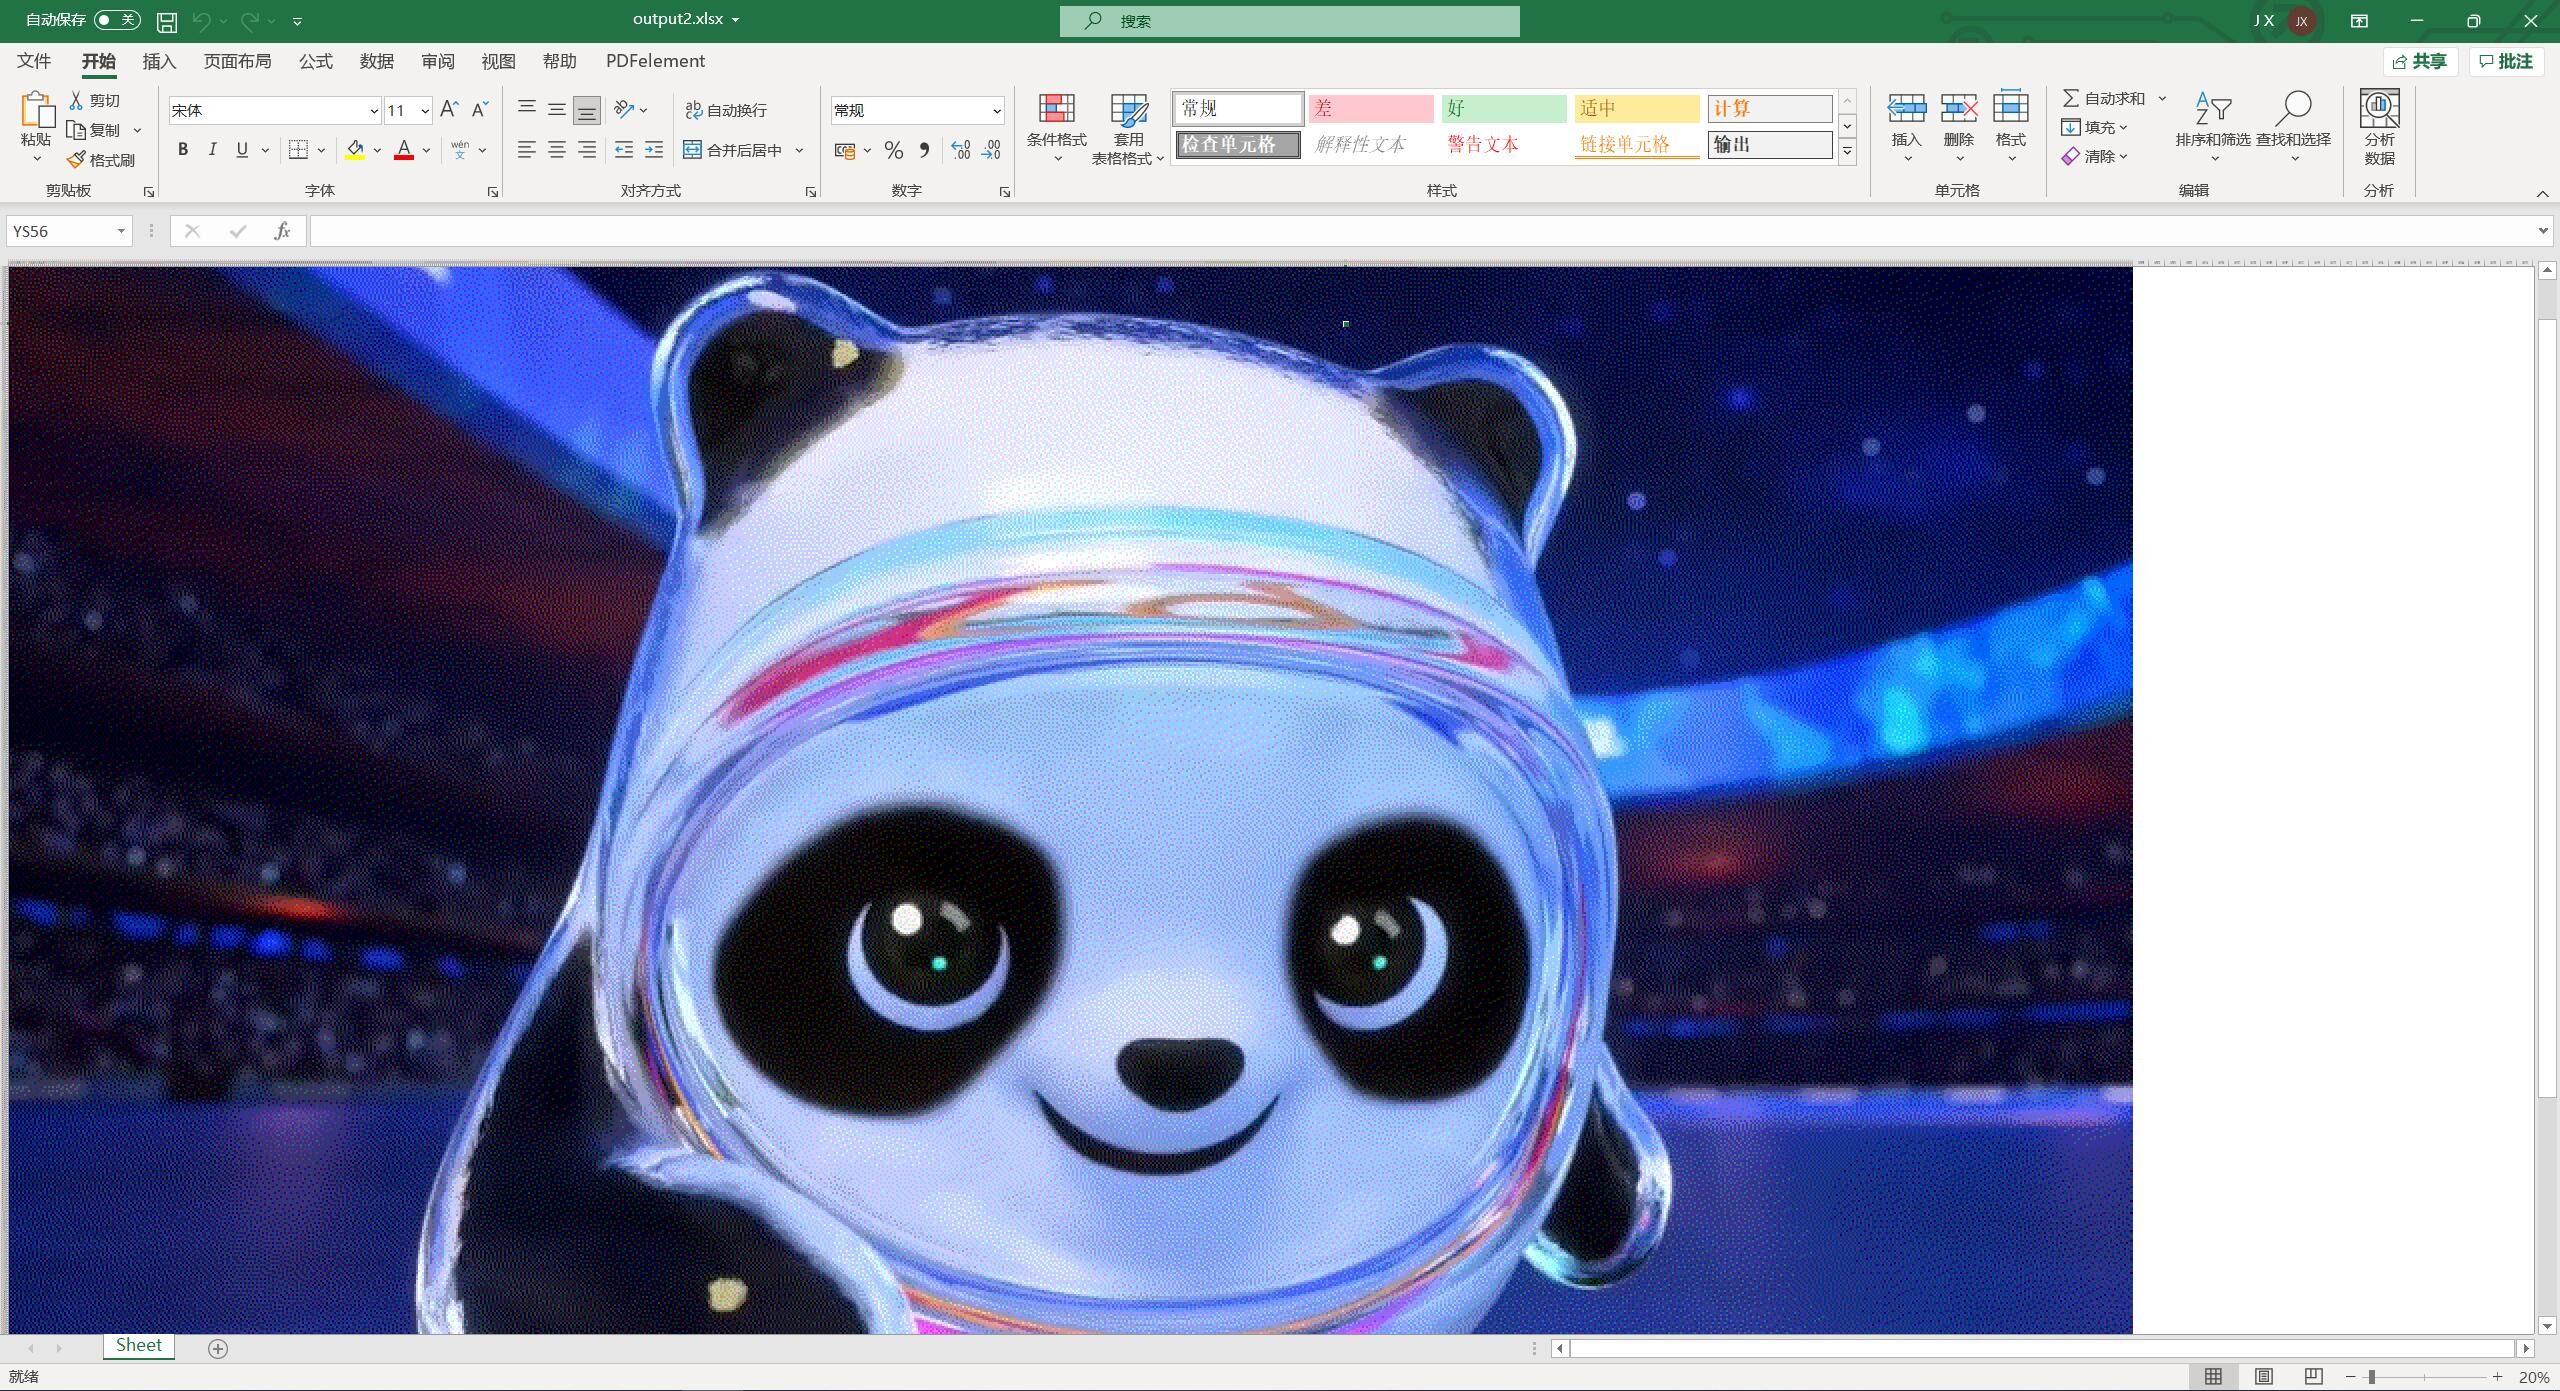Toggle the AutoSave switch
Screen dimensions: 2560x1391
(x=117, y=20)
